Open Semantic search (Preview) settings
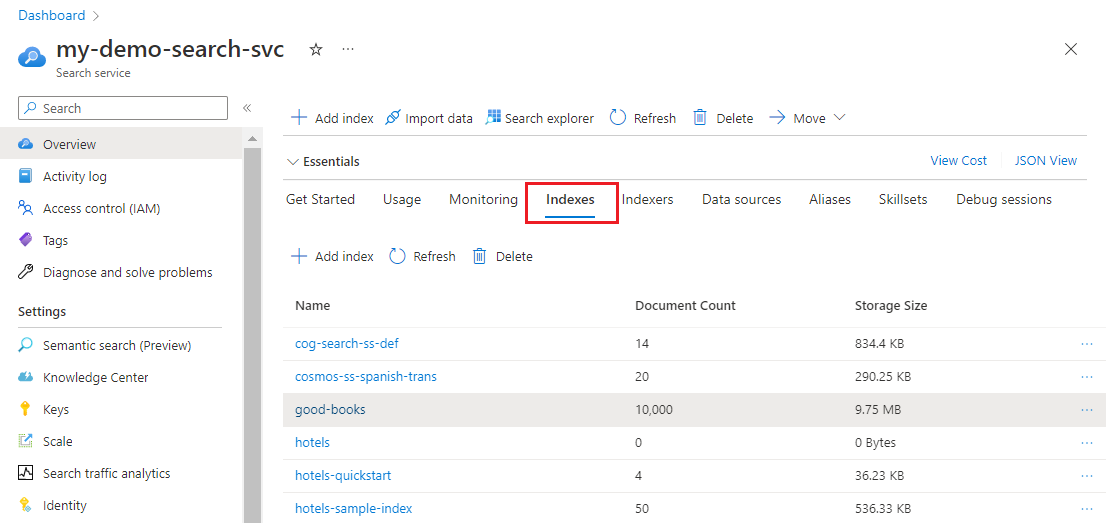 pos(116,345)
